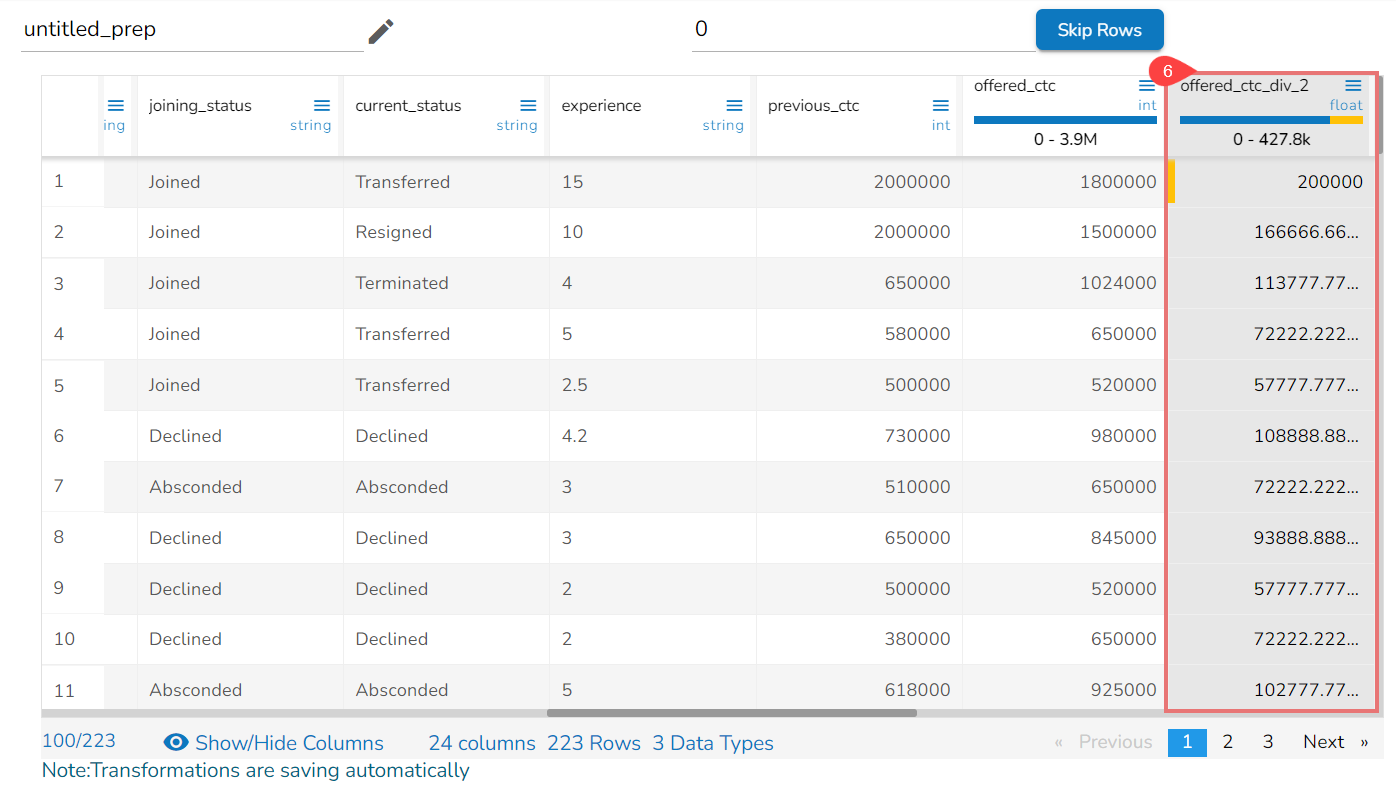Viewport: 1396px width, 810px height.
Task: Click the Skip Rows button
Action: coord(1099,30)
